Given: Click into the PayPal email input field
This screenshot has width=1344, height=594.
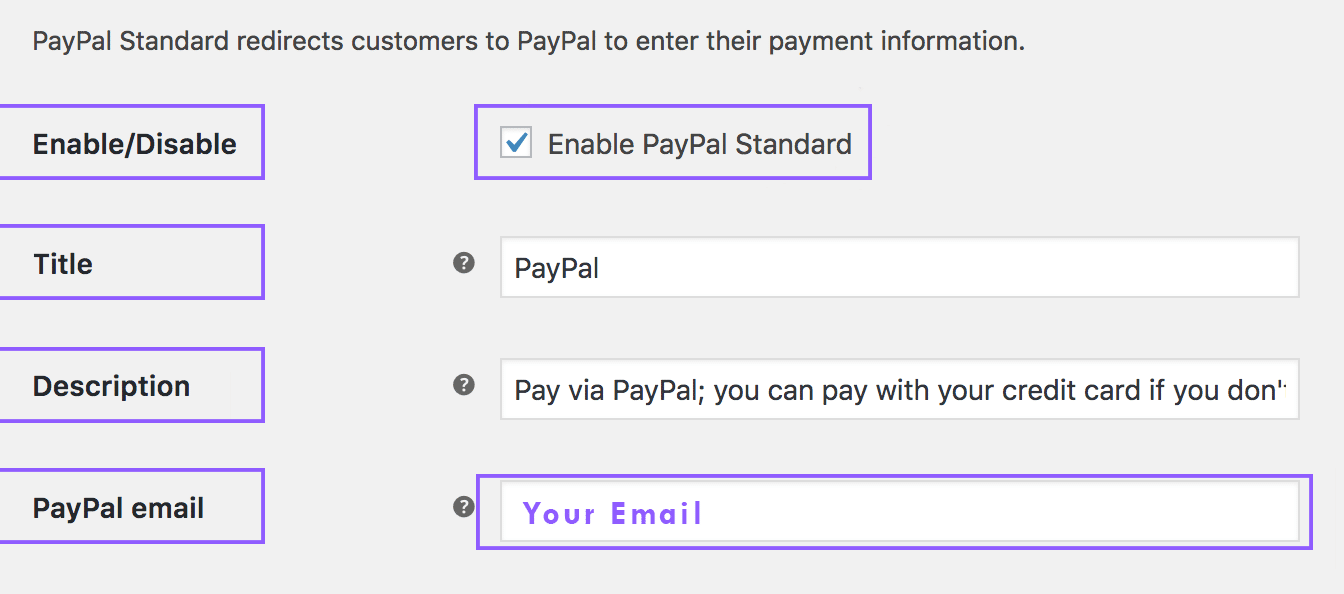Looking at the screenshot, I should tap(899, 511).
